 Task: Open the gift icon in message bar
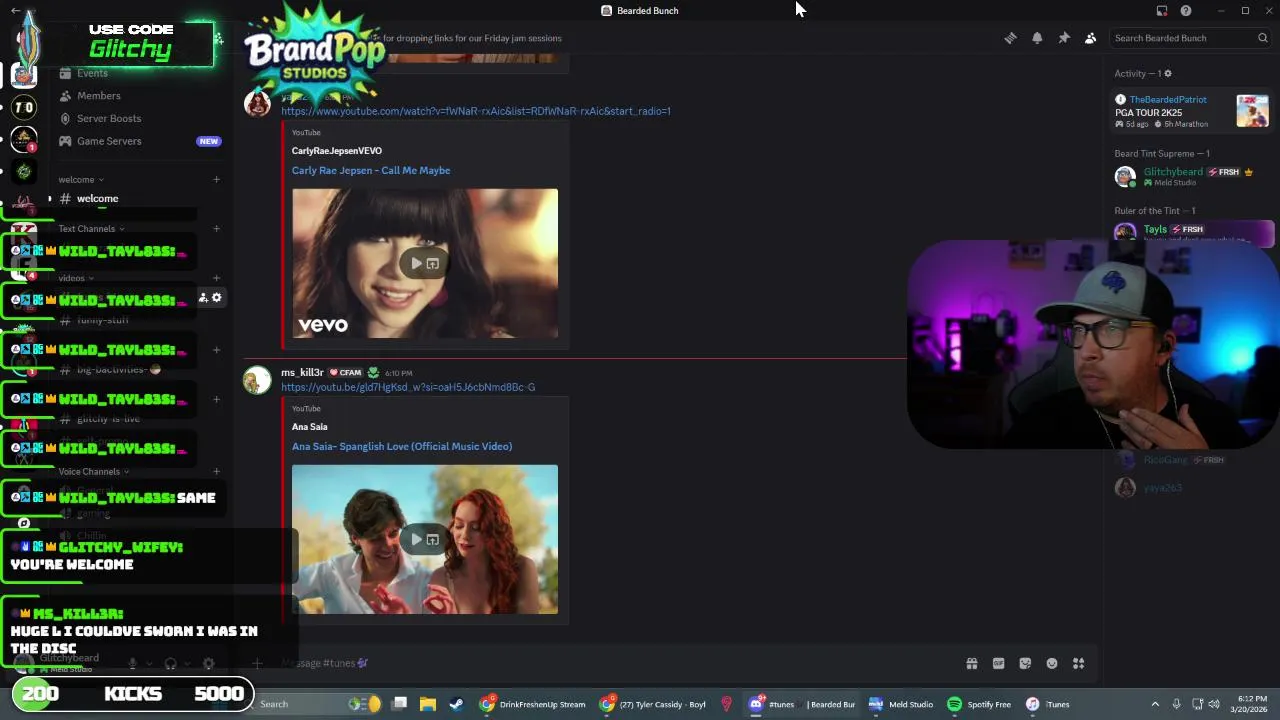point(971,663)
